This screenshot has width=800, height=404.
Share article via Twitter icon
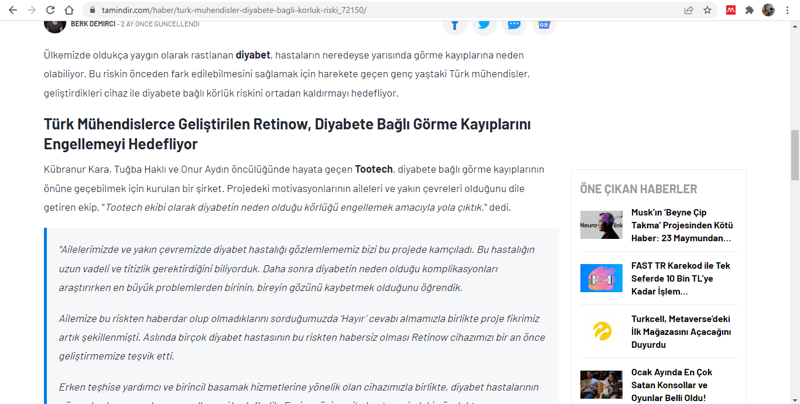point(484,24)
